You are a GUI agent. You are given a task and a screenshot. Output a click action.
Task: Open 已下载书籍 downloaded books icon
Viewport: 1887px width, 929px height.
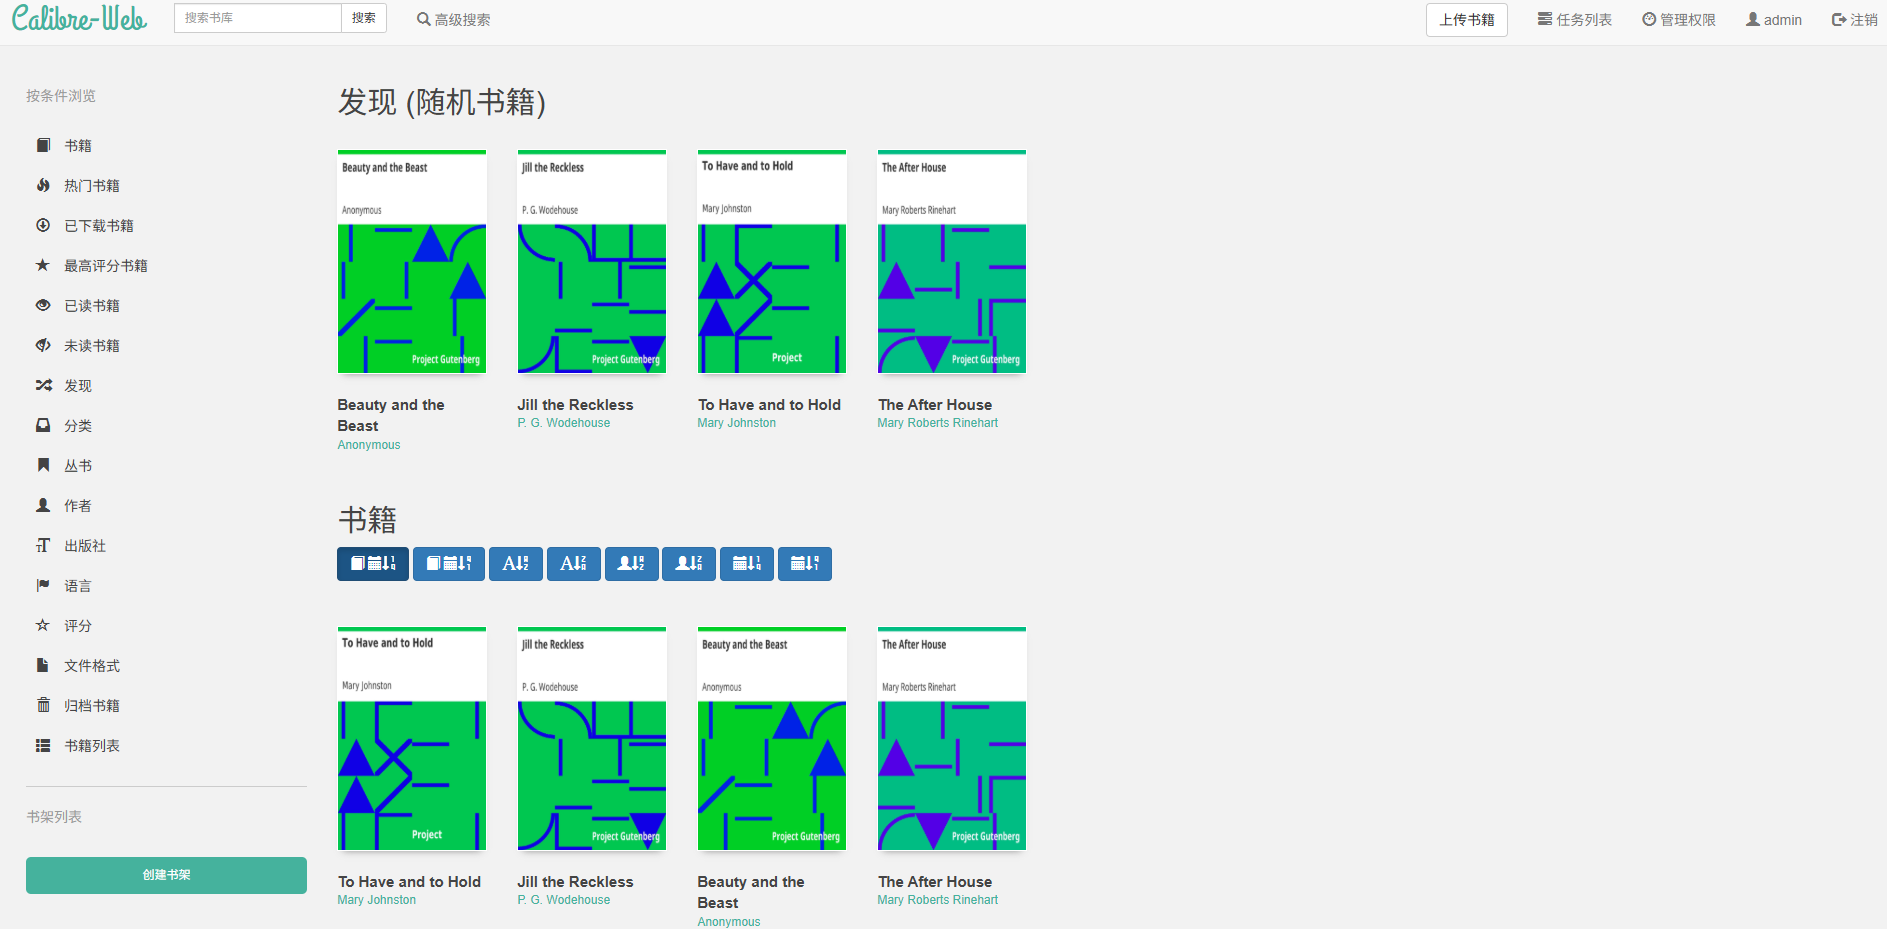[43, 225]
